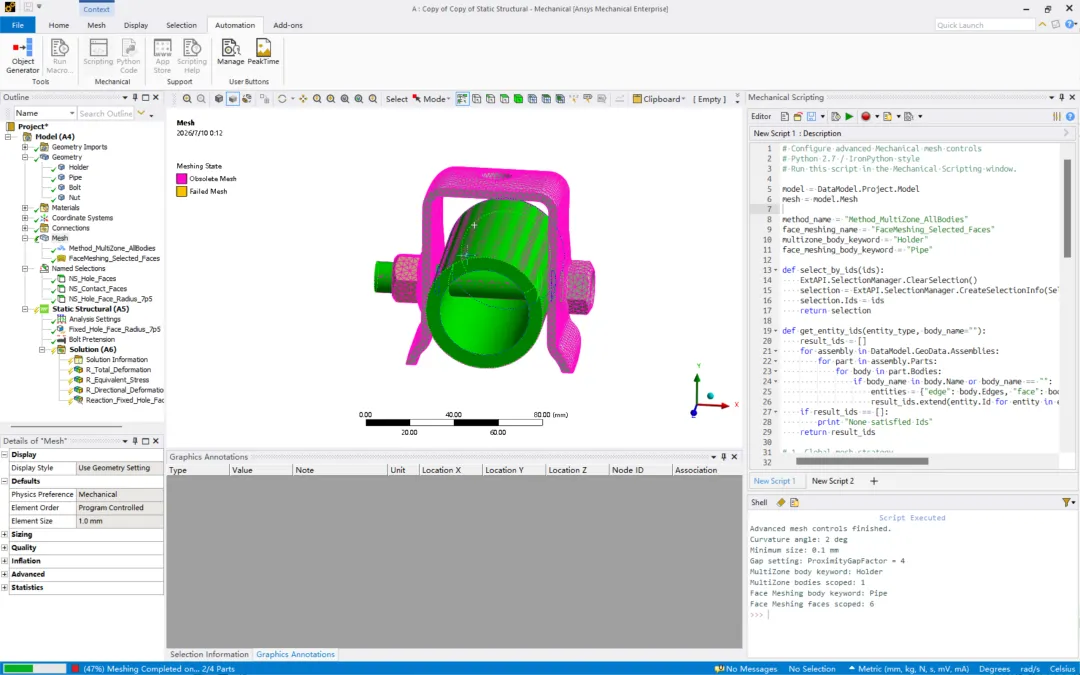
Task: Select Method_MultiZone_AllBodies in the tree
Action: pos(112,248)
